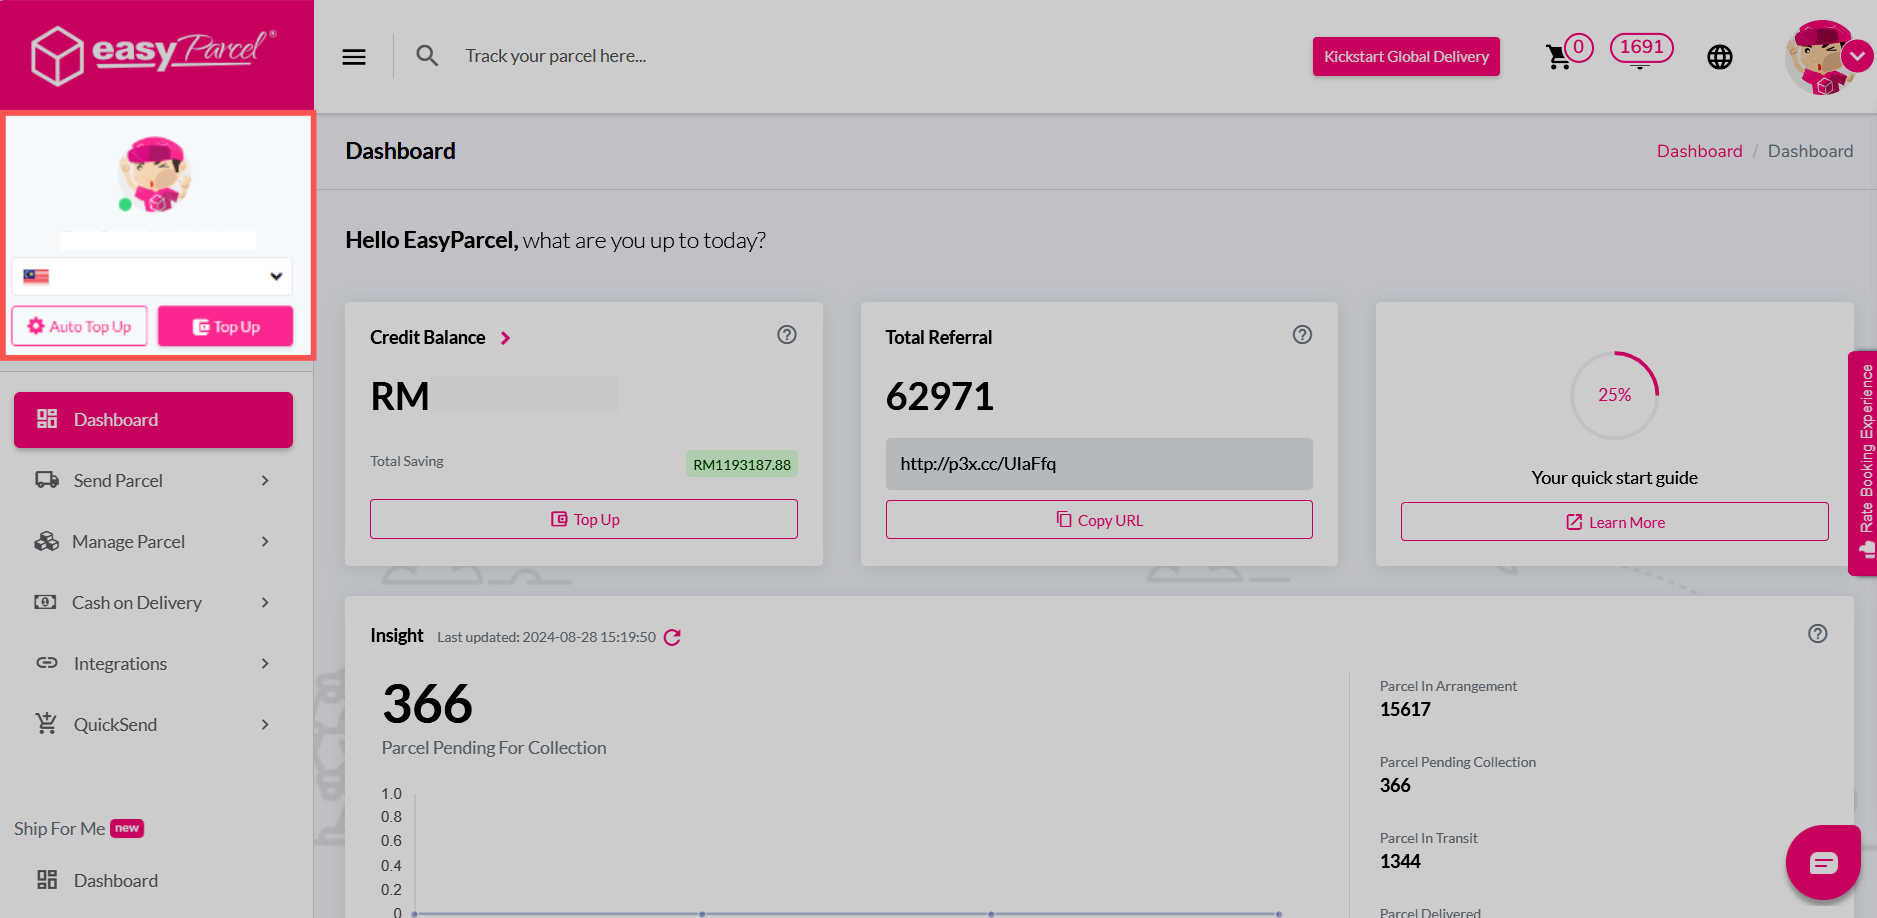
Task: Open the chat support bubble
Action: pyautogui.click(x=1823, y=862)
